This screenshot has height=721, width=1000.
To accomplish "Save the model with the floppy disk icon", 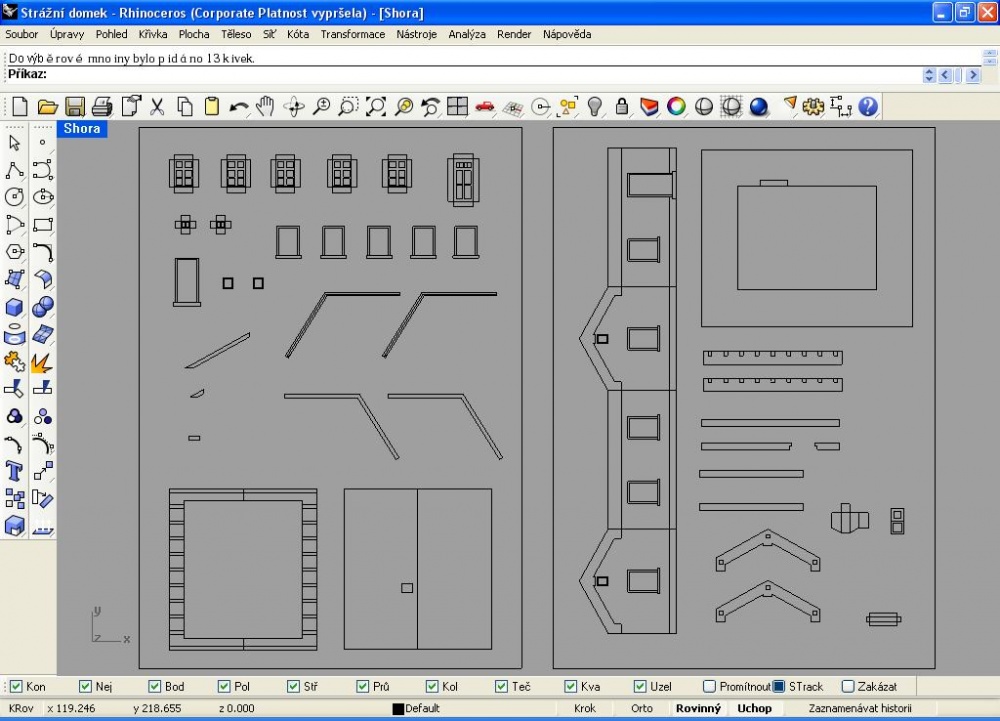I will 75,106.
